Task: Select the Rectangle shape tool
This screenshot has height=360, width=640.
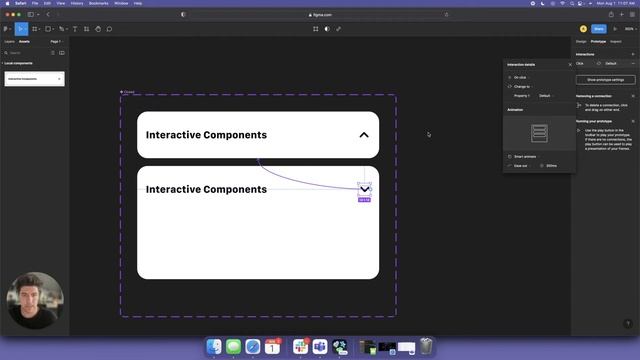Action: point(49,29)
